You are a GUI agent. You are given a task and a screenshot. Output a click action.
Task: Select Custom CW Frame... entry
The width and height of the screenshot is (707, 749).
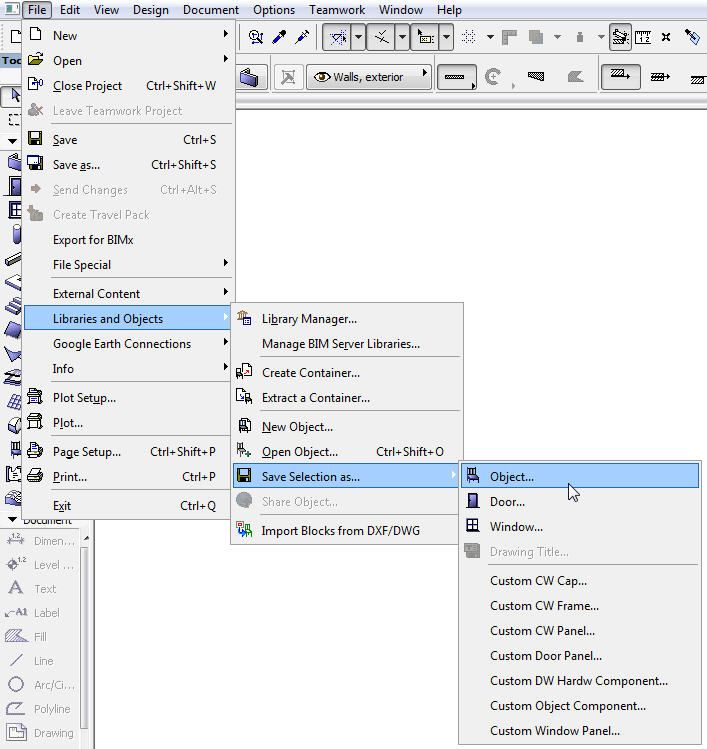[580, 606]
